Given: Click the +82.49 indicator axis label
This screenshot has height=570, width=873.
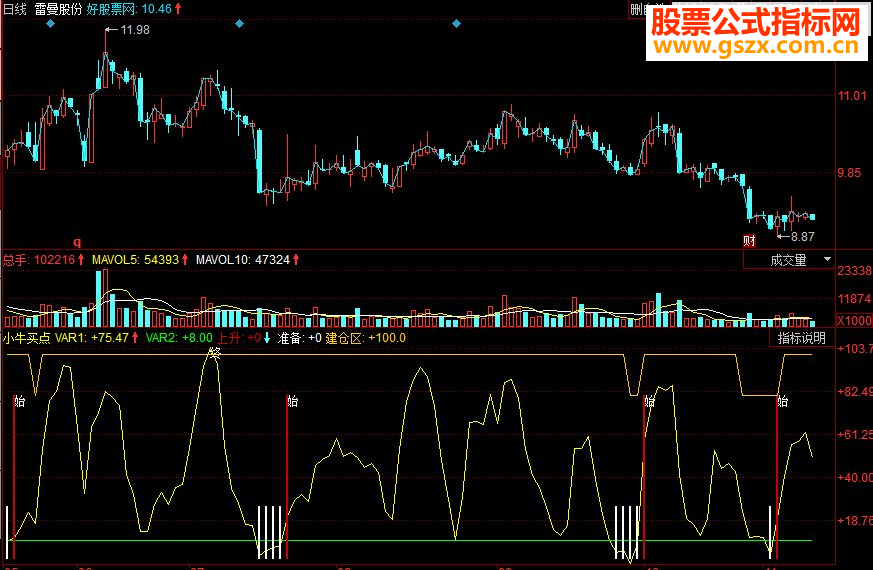Looking at the screenshot, I should tap(855, 392).
